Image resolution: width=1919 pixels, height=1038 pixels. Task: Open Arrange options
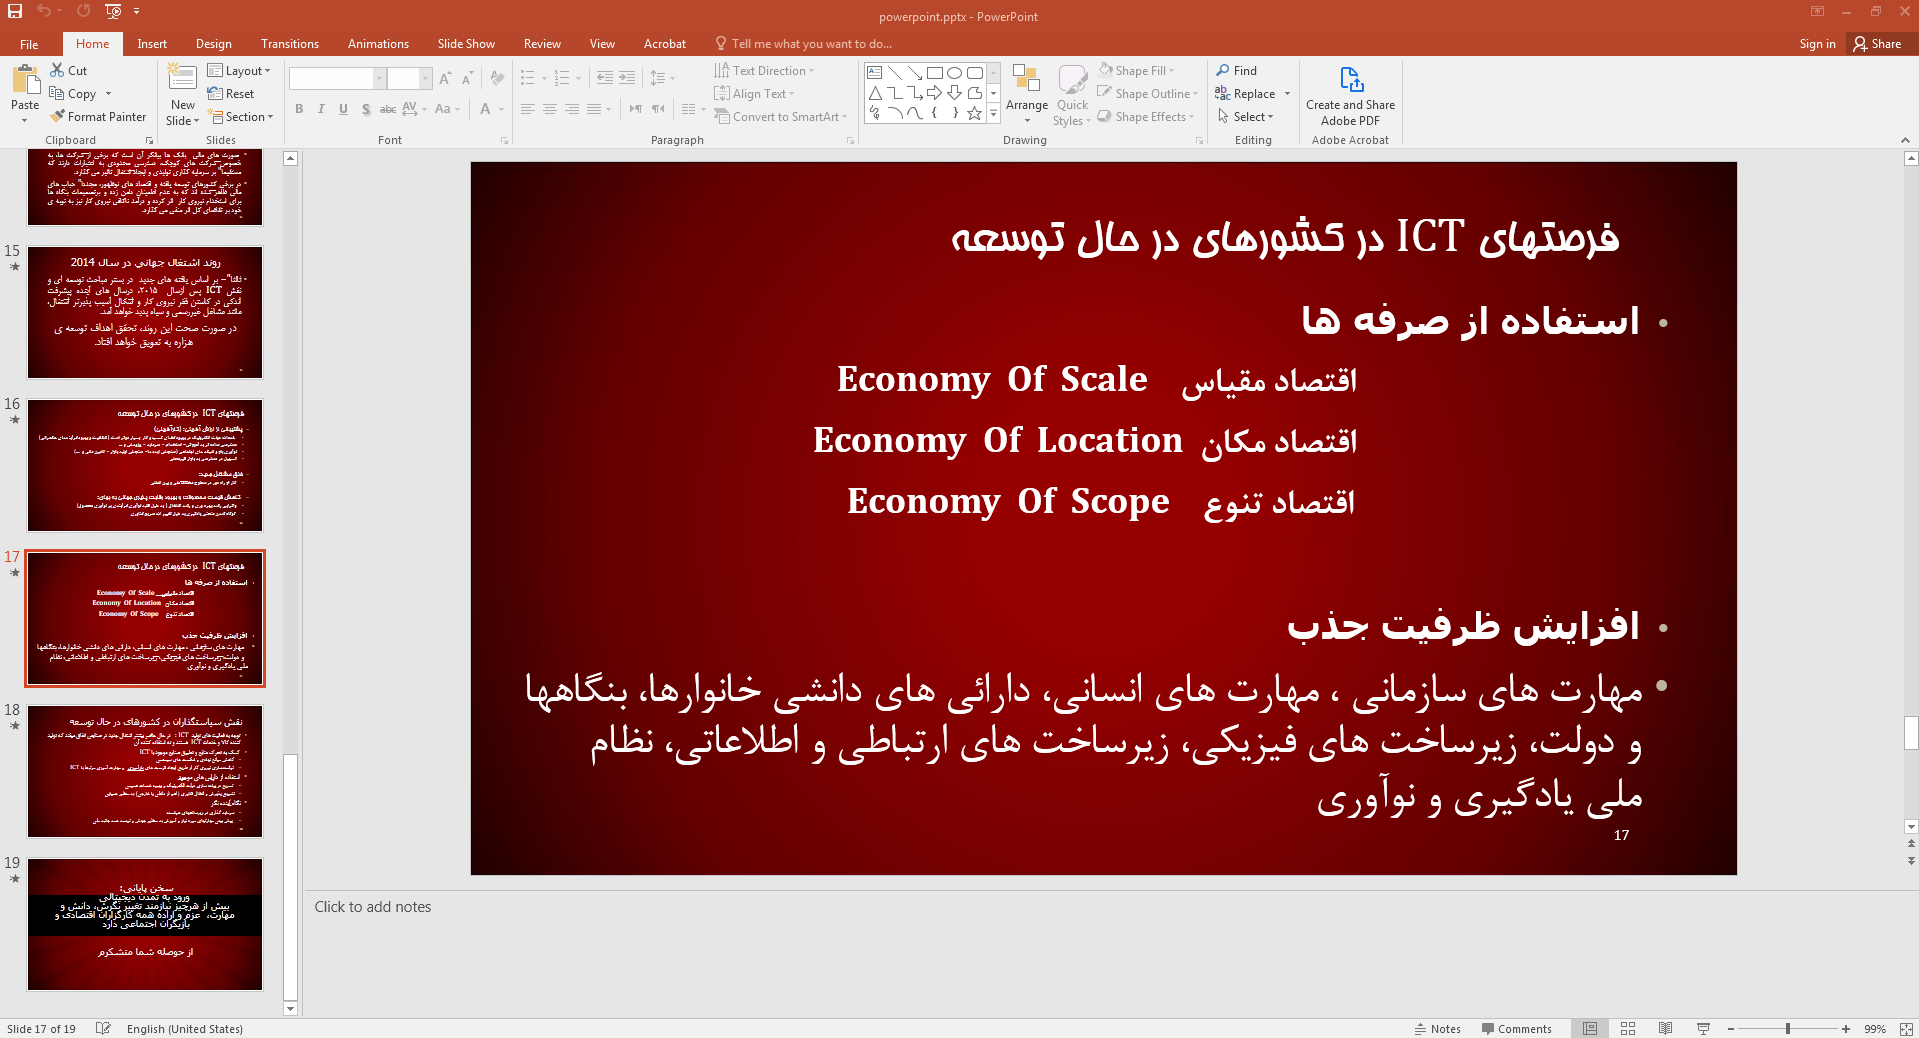coord(1027,95)
